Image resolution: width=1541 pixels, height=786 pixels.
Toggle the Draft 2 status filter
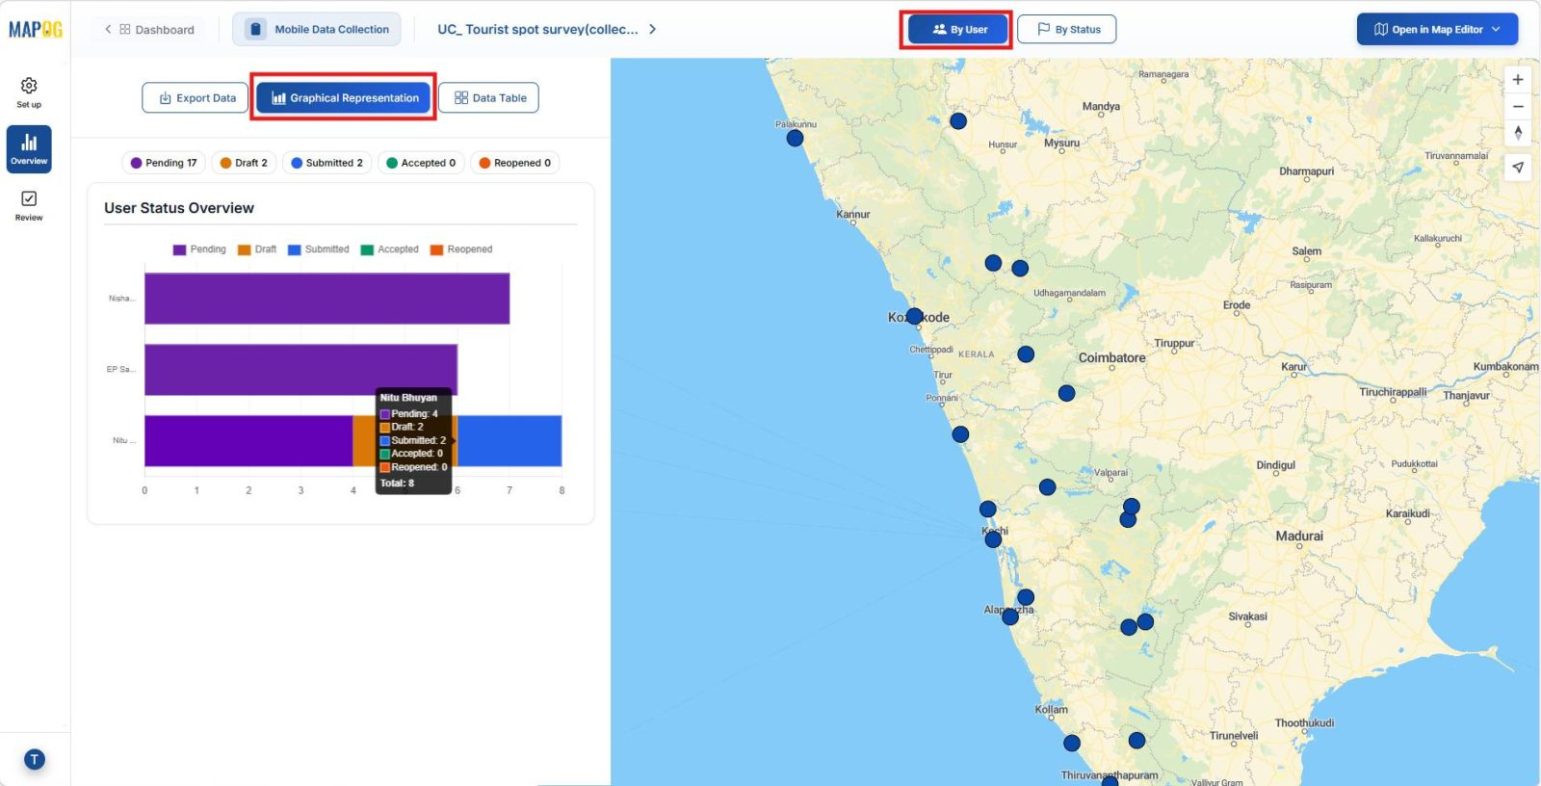tap(243, 162)
